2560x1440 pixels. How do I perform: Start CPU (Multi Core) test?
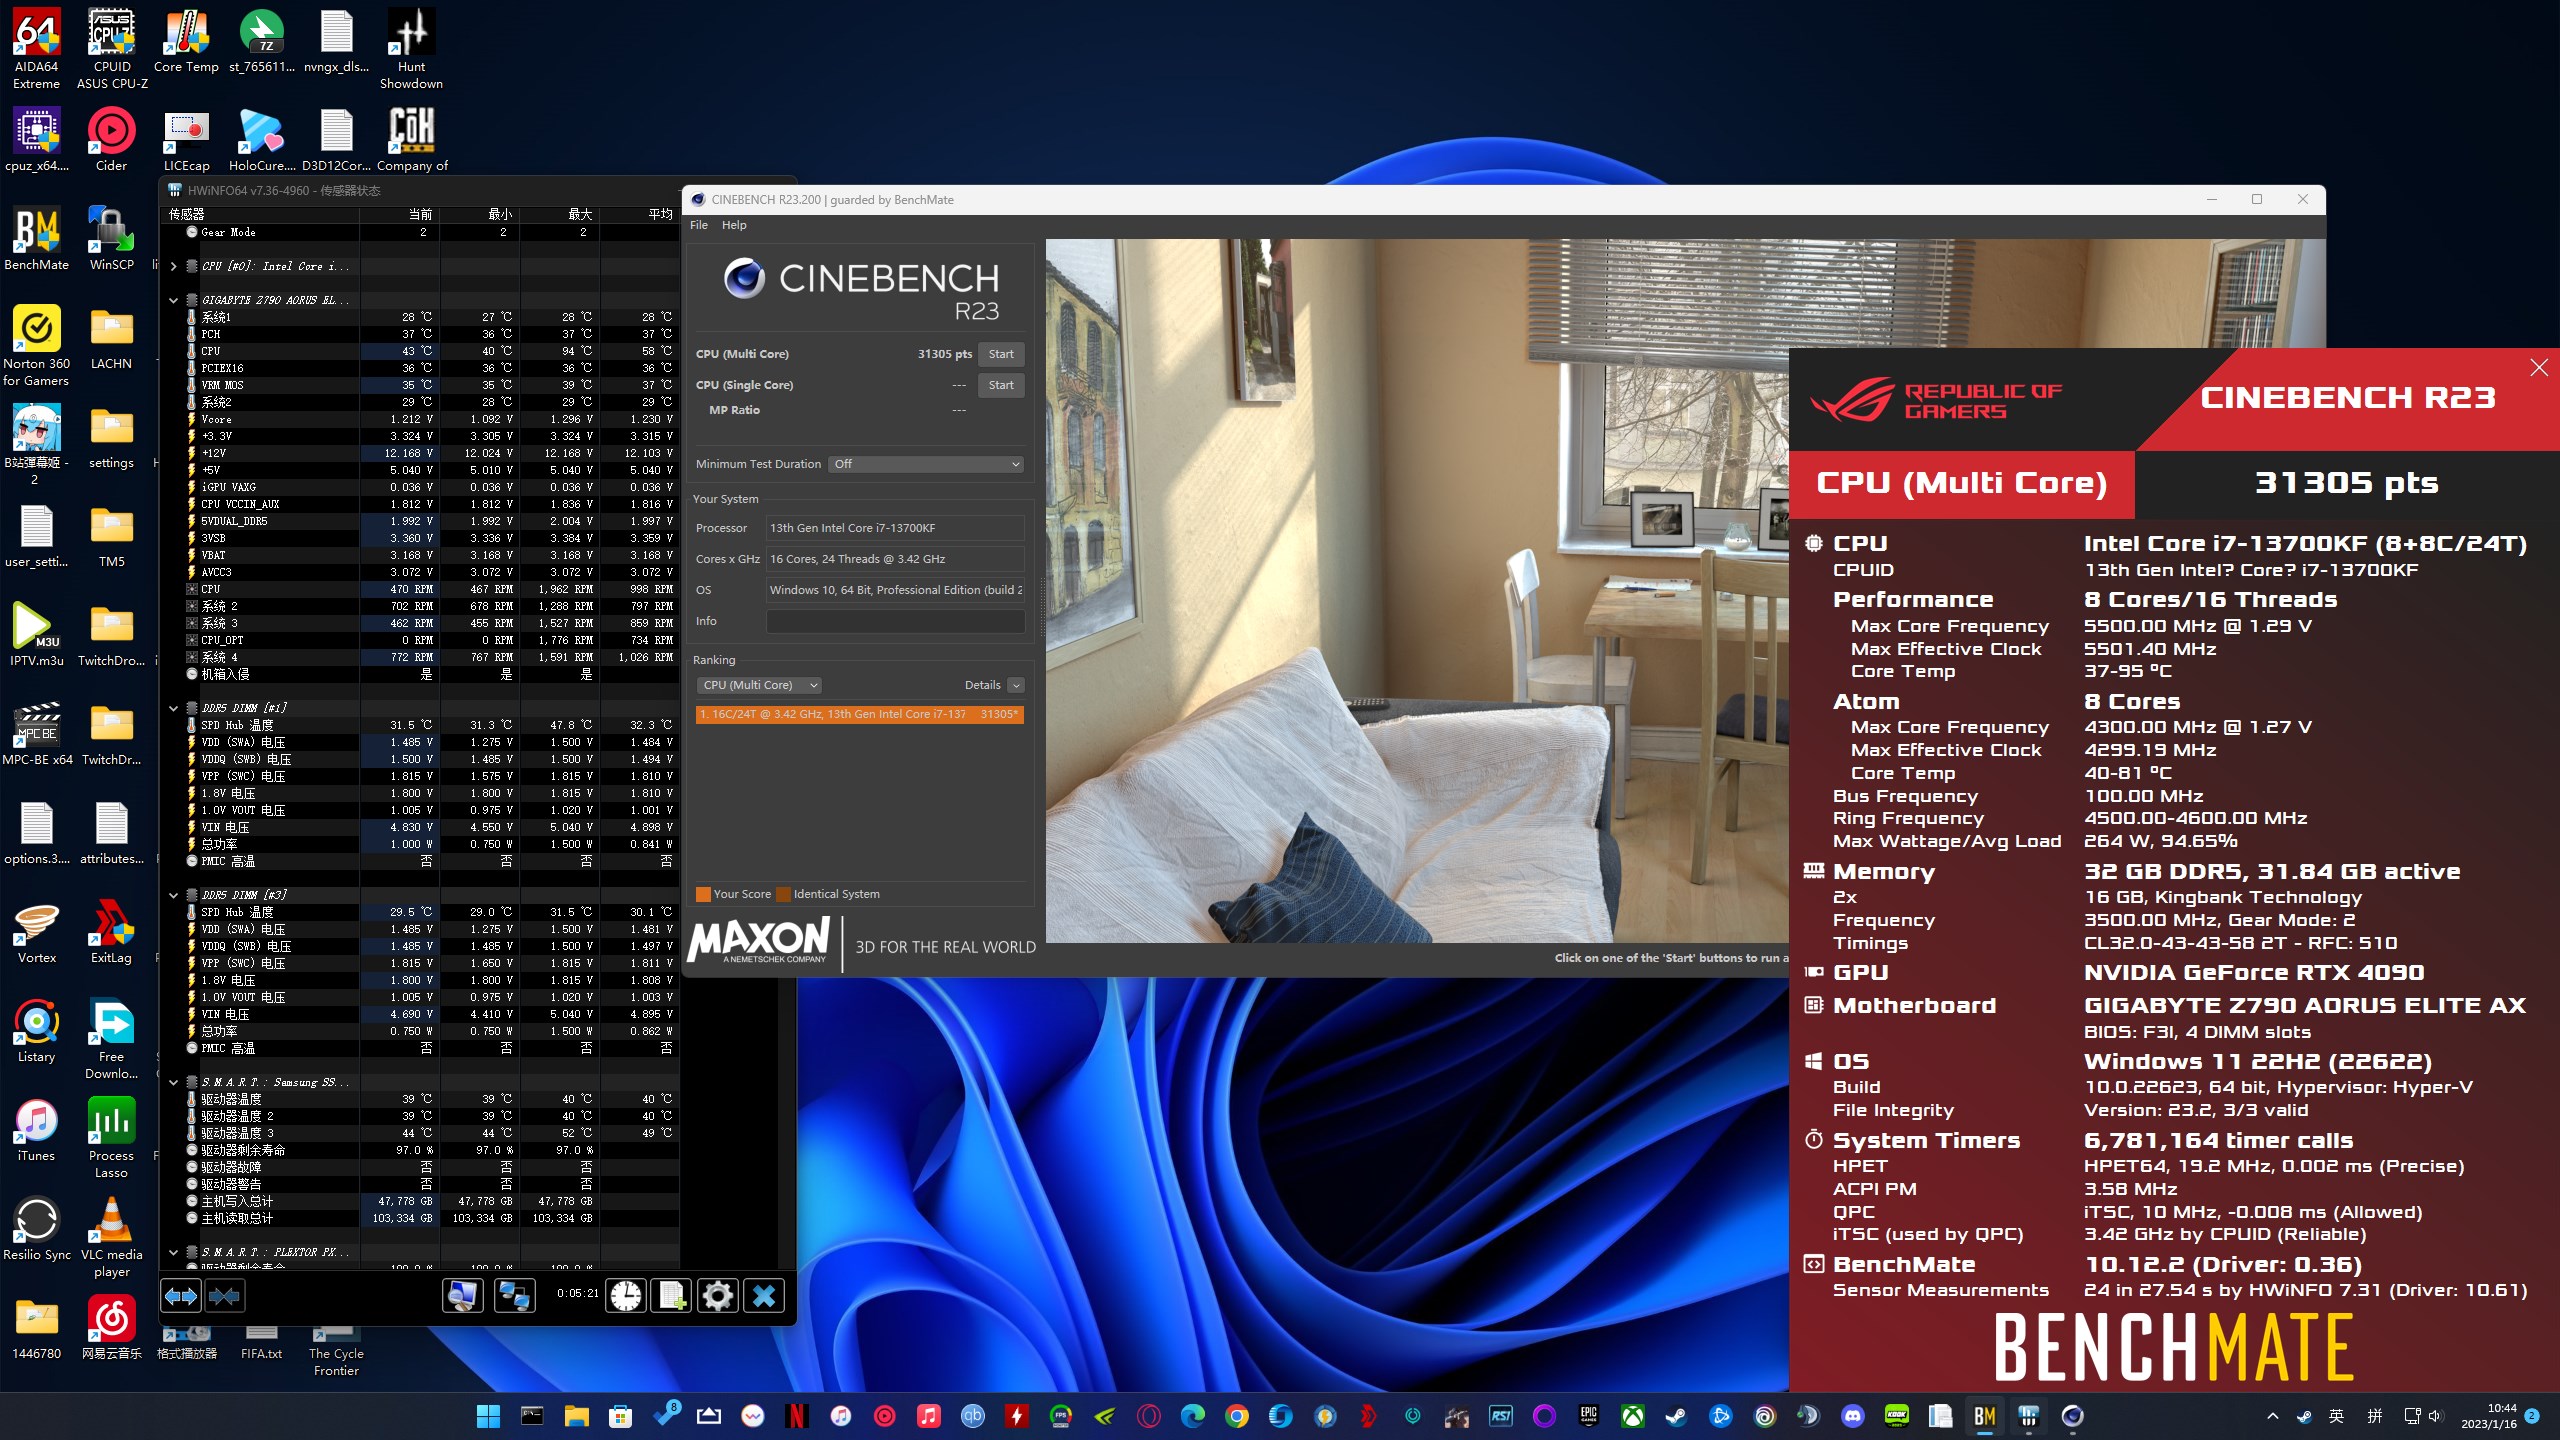(x=1001, y=354)
